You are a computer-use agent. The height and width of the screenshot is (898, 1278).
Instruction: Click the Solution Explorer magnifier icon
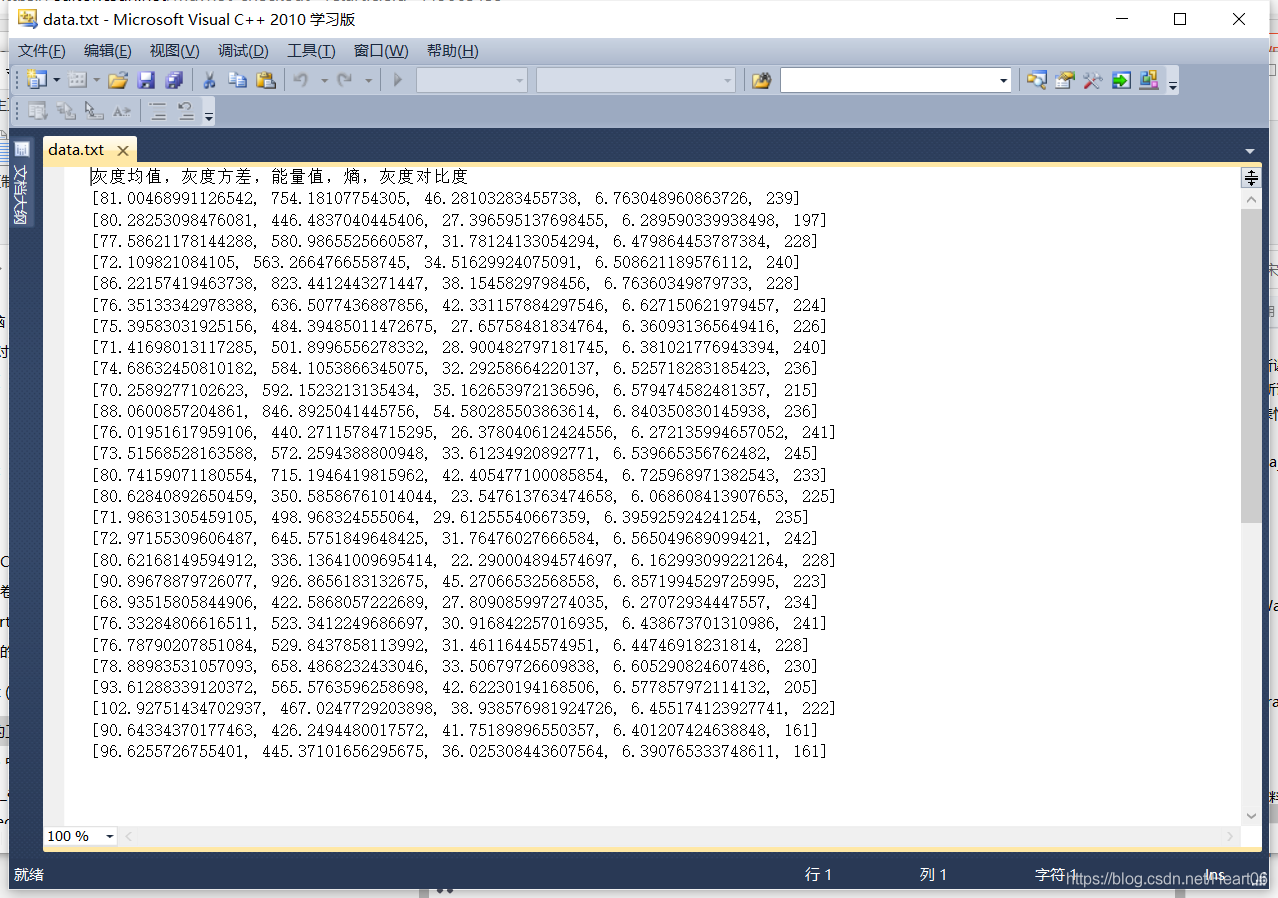1037,80
